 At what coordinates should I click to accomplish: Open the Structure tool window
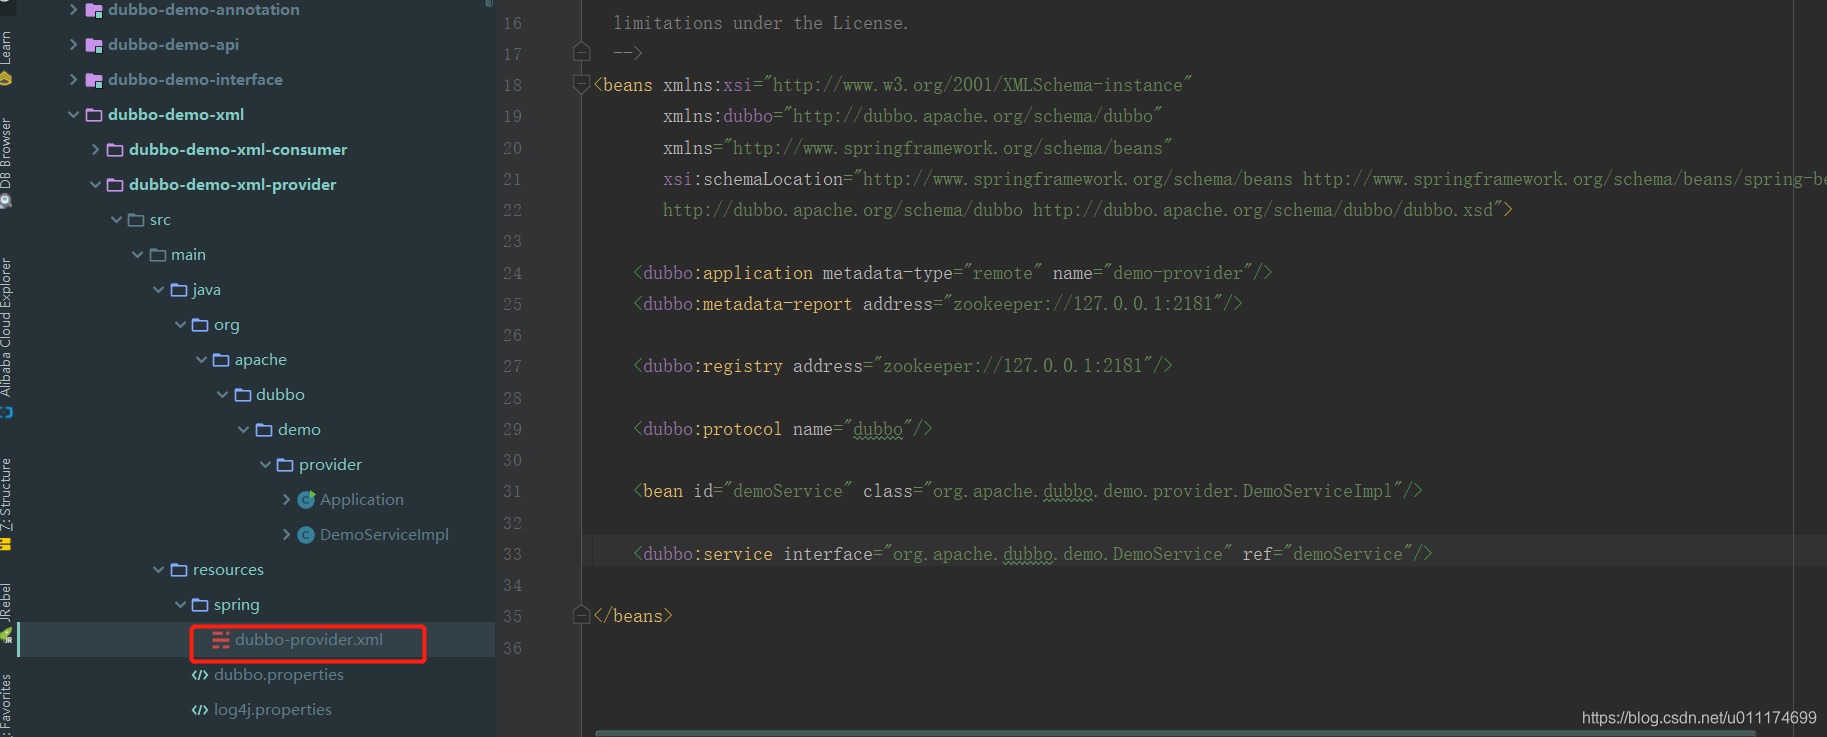6,504
